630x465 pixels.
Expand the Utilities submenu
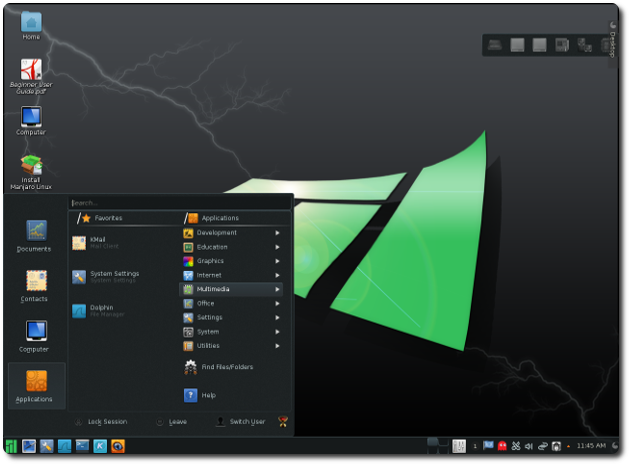231,346
